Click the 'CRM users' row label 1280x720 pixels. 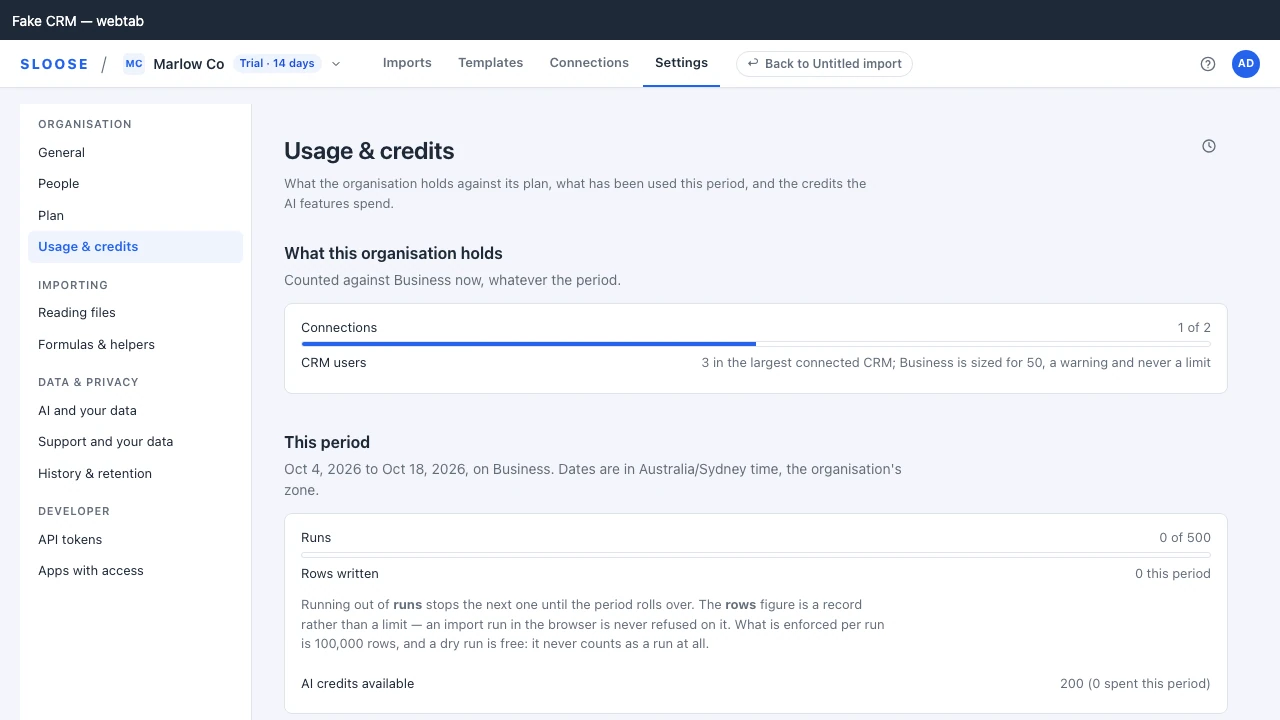(x=334, y=363)
